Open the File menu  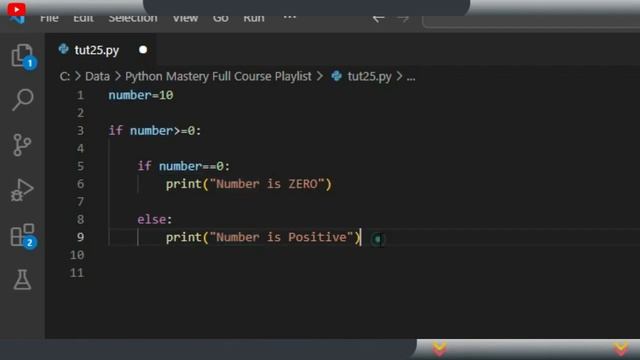coord(49,18)
